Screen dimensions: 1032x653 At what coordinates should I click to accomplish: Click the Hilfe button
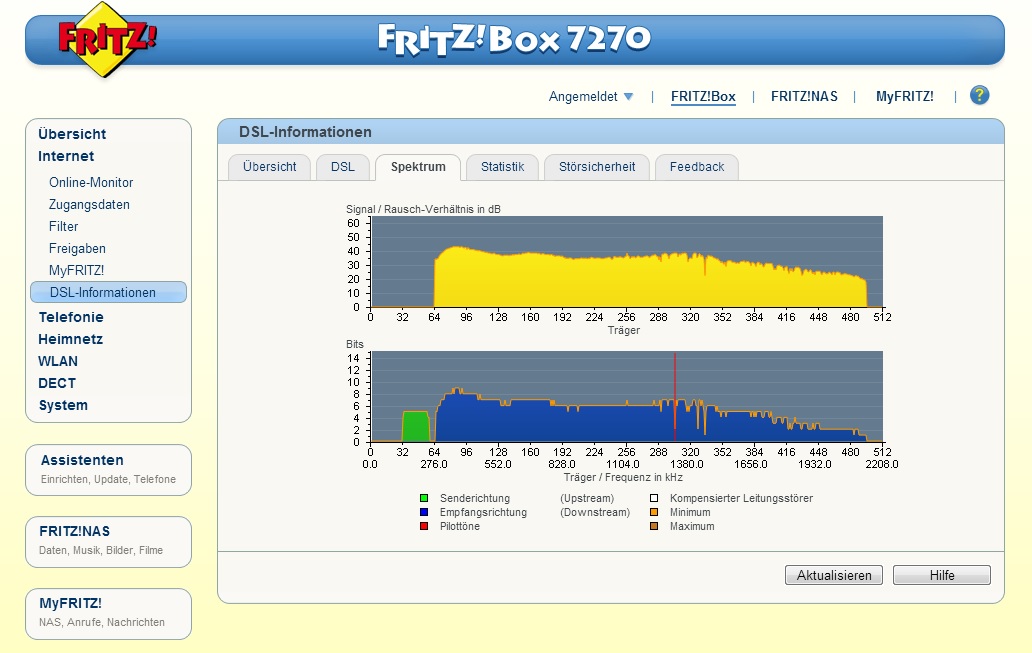(x=942, y=575)
